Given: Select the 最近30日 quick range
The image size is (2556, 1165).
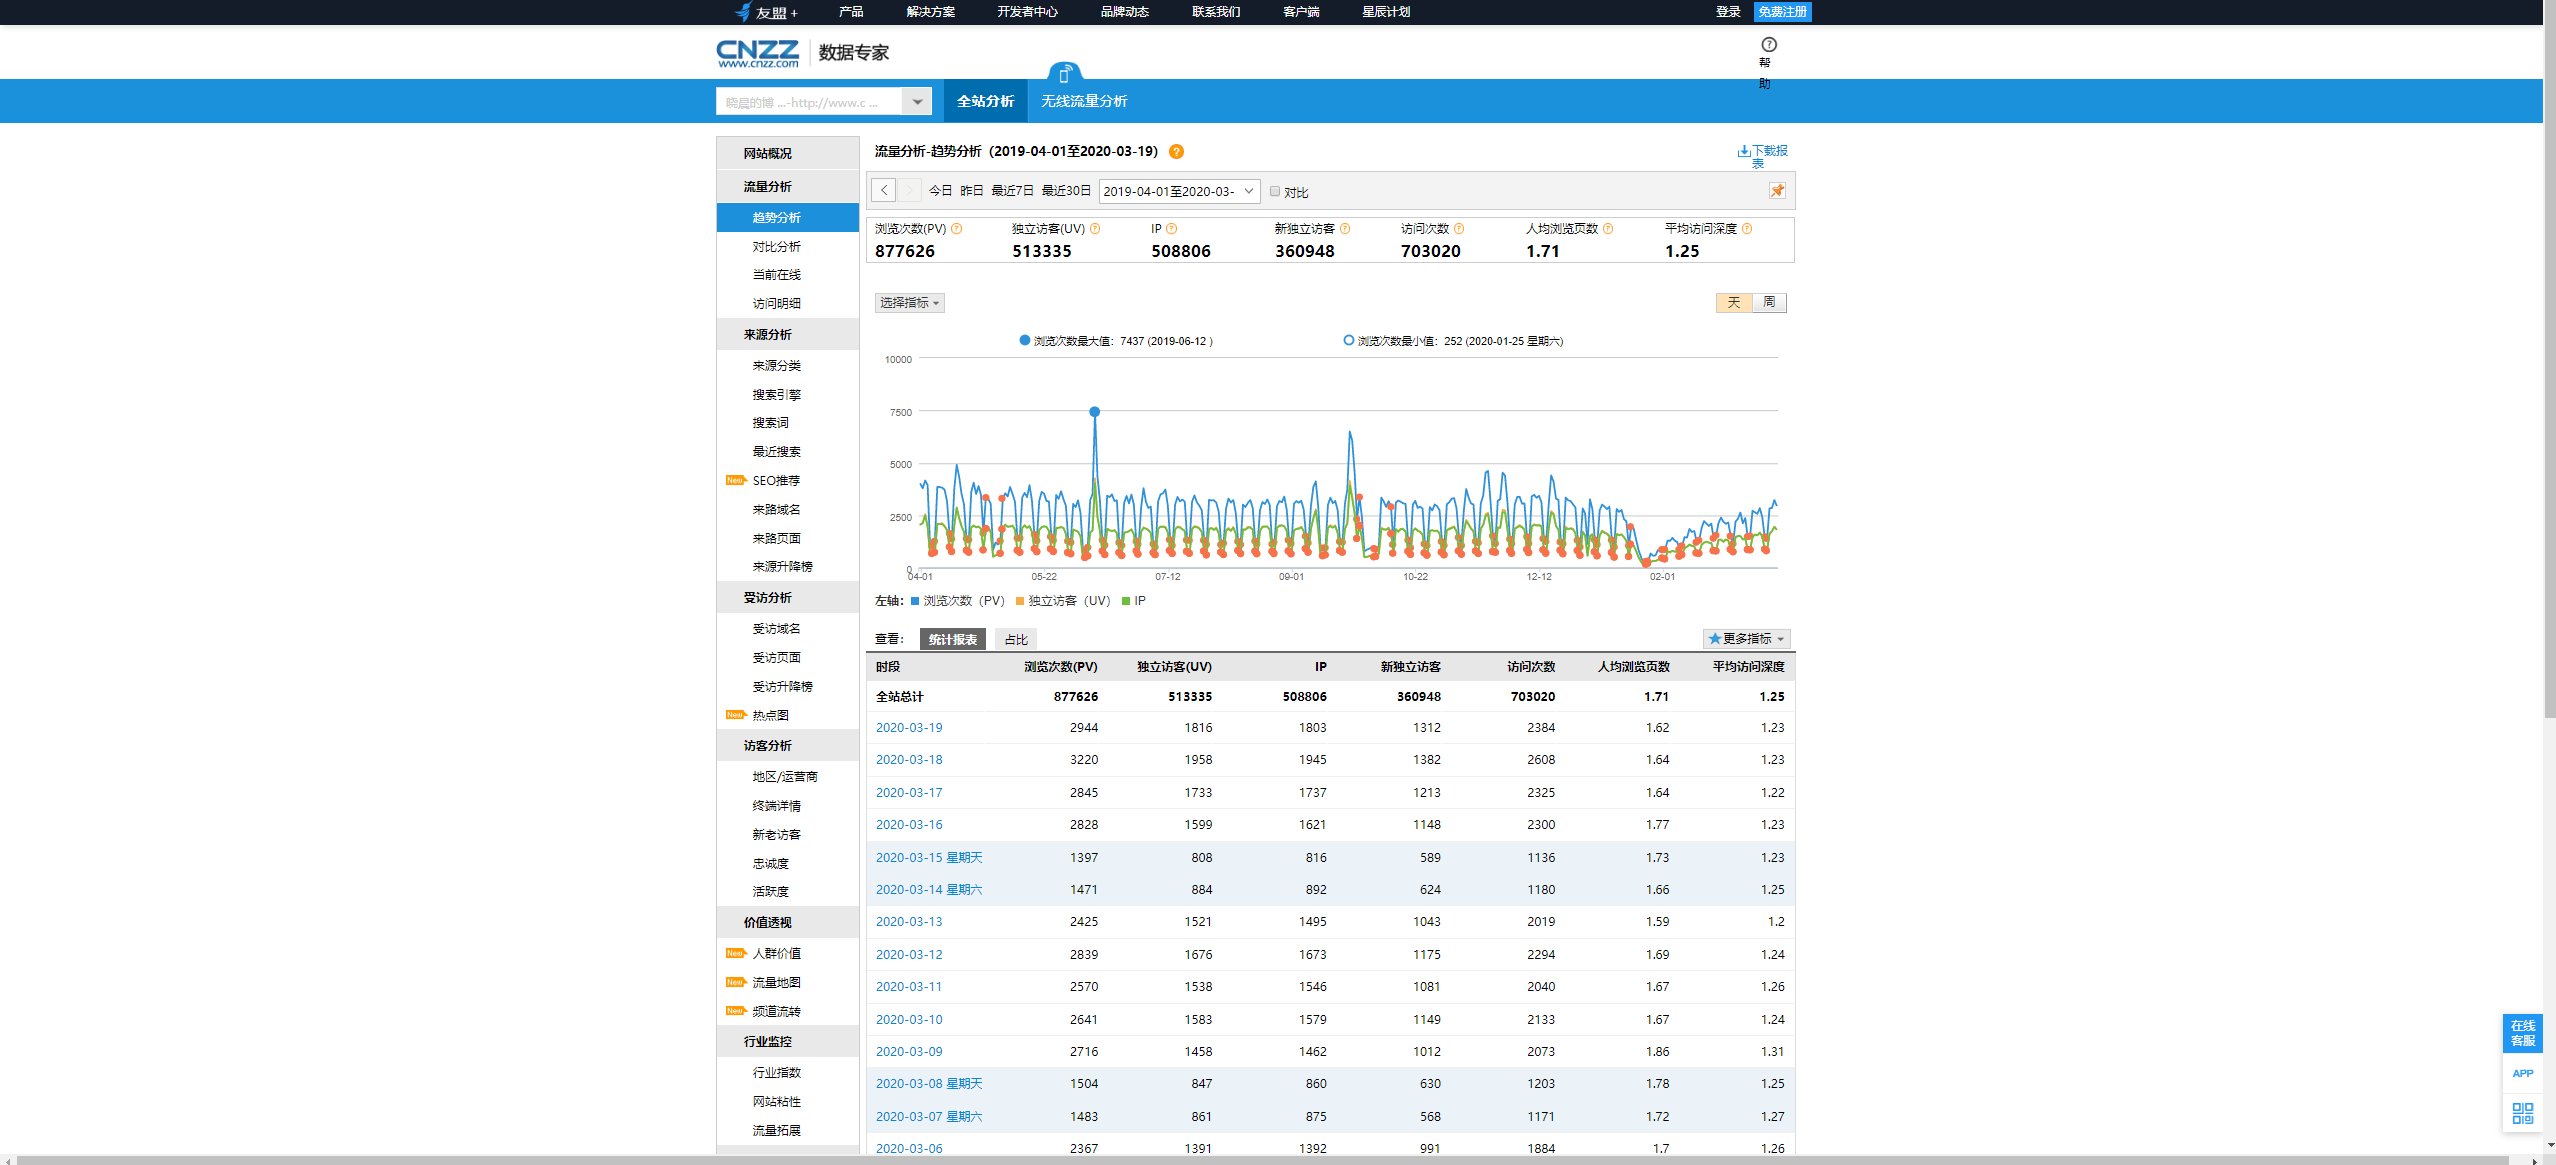Looking at the screenshot, I should (1066, 191).
